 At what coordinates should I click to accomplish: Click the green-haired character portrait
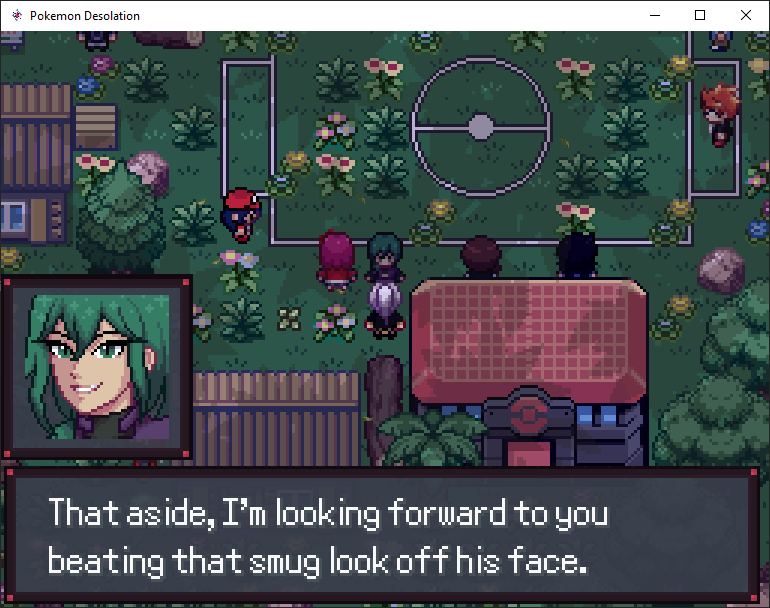[x=97, y=367]
